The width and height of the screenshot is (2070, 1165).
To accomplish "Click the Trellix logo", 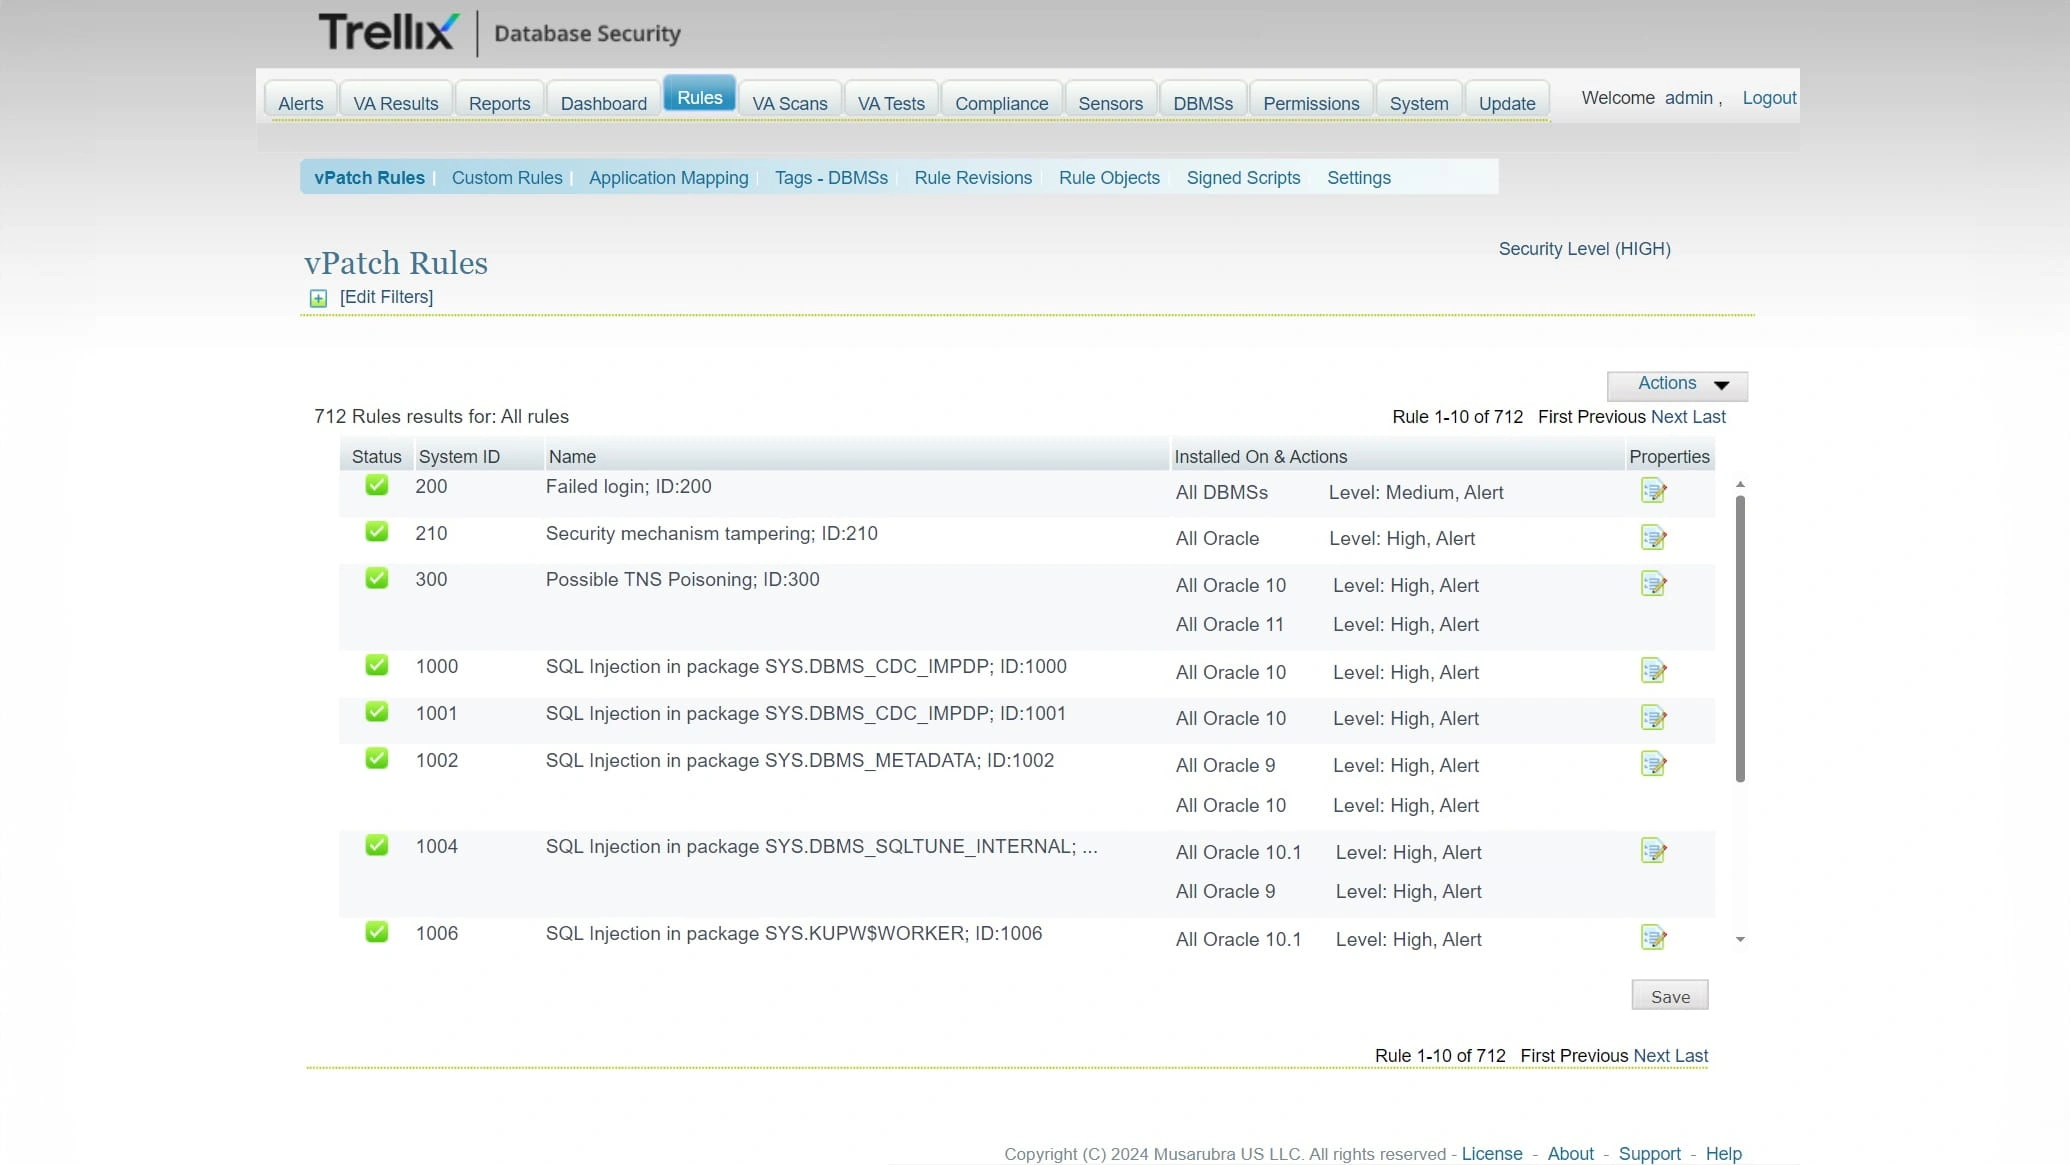I will pyautogui.click(x=389, y=32).
